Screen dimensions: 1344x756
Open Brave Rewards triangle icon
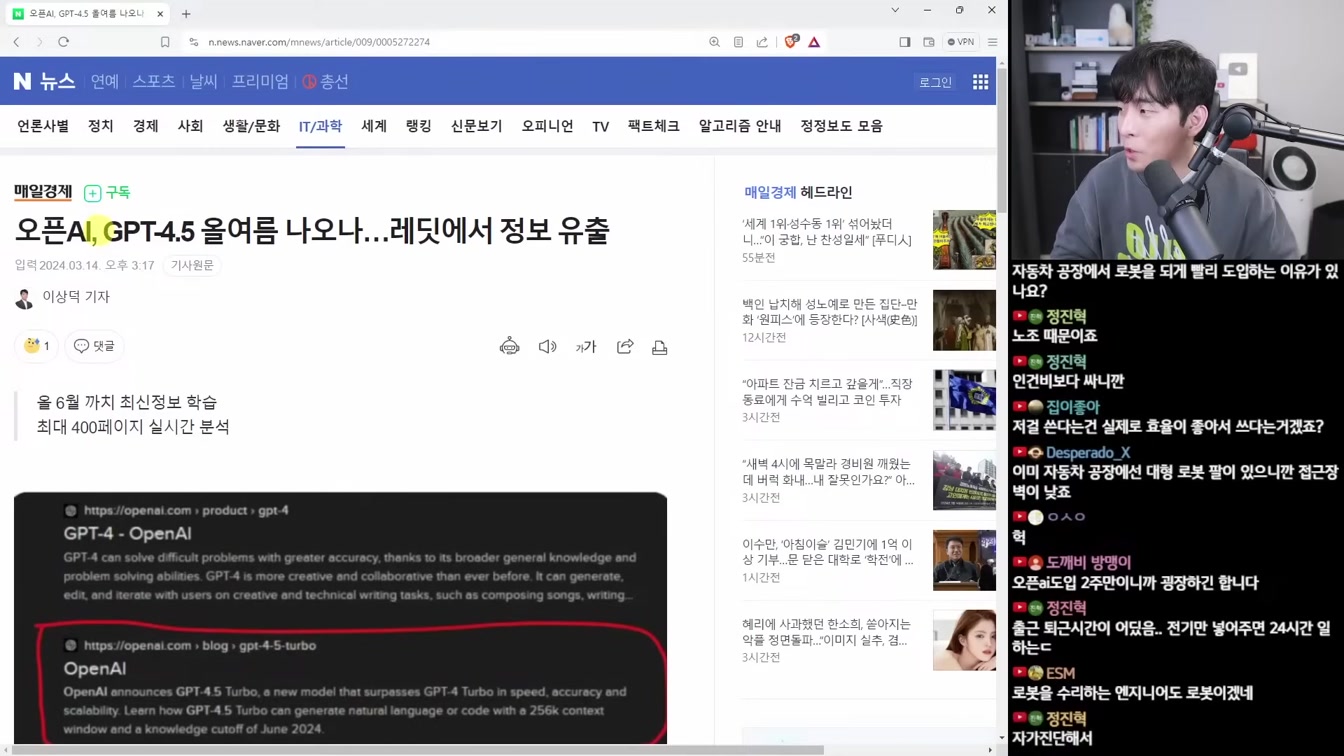tap(814, 42)
